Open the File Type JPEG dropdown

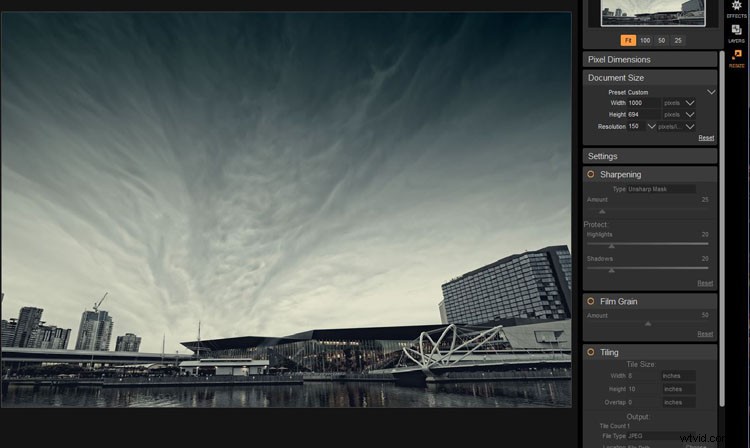[x=662, y=436]
